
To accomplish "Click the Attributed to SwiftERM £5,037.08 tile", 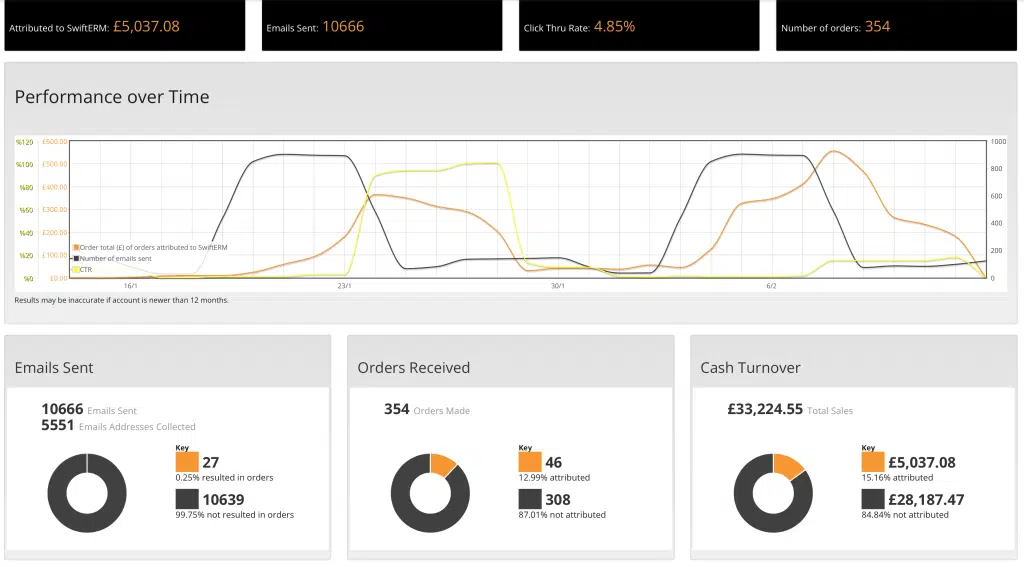I will click(125, 25).
